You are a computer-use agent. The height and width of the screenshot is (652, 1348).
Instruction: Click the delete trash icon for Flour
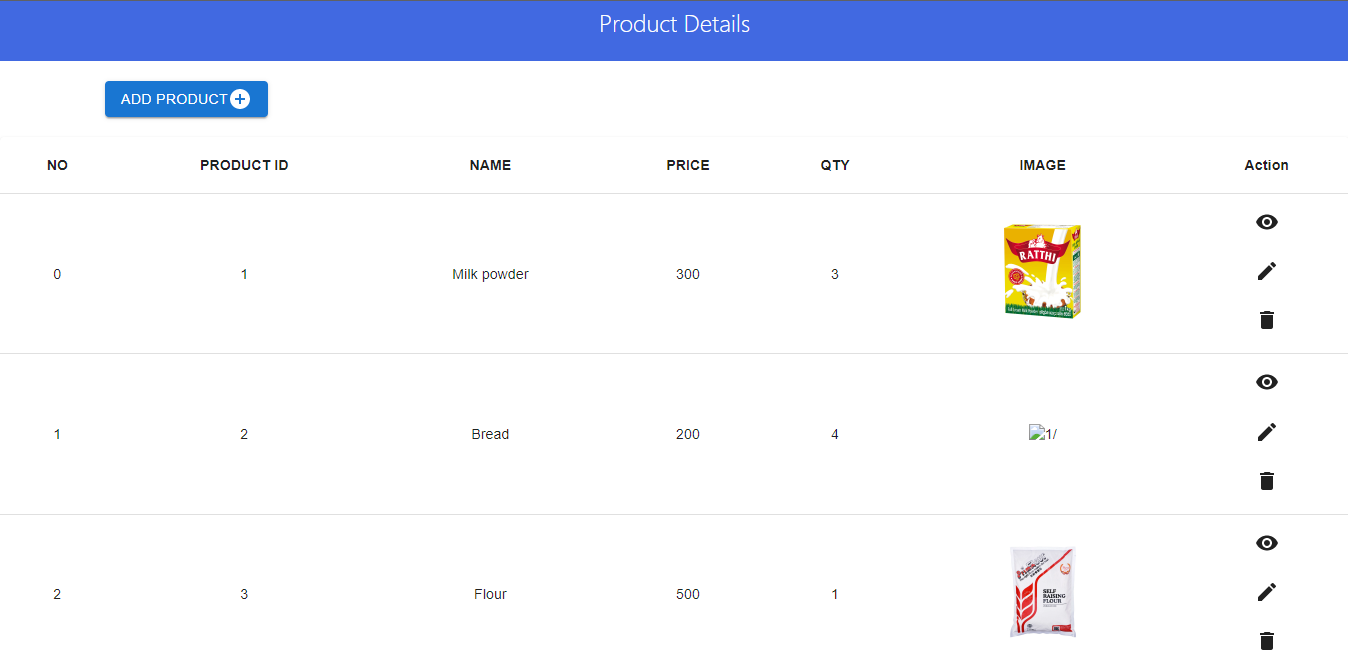click(1267, 641)
